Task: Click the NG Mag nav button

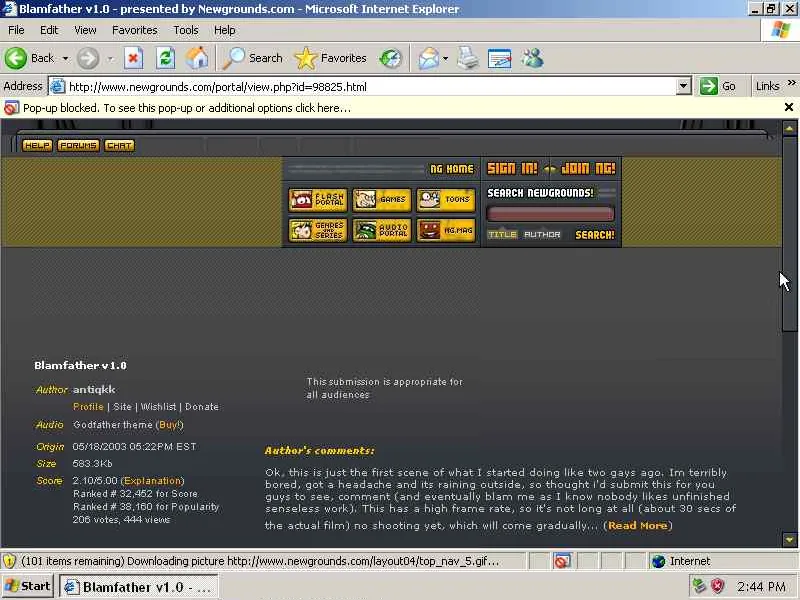Action: pyautogui.click(x=445, y=230)
